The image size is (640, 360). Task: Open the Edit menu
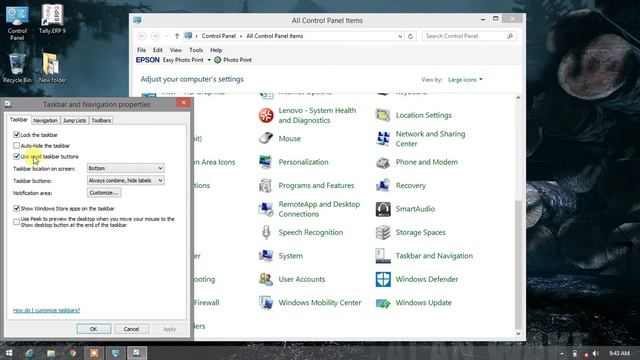click(158, 50)
